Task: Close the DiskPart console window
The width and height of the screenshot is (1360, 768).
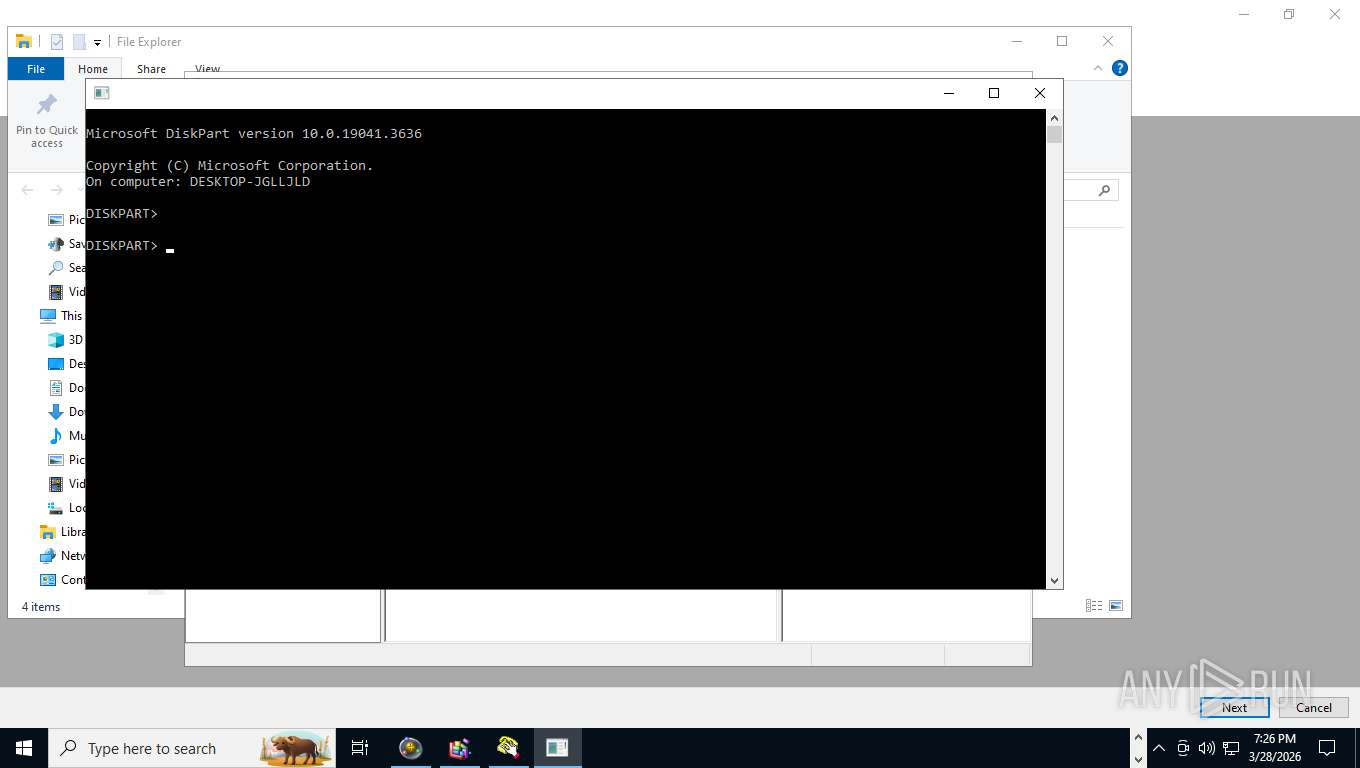Action: click(x=1040, y=93)
